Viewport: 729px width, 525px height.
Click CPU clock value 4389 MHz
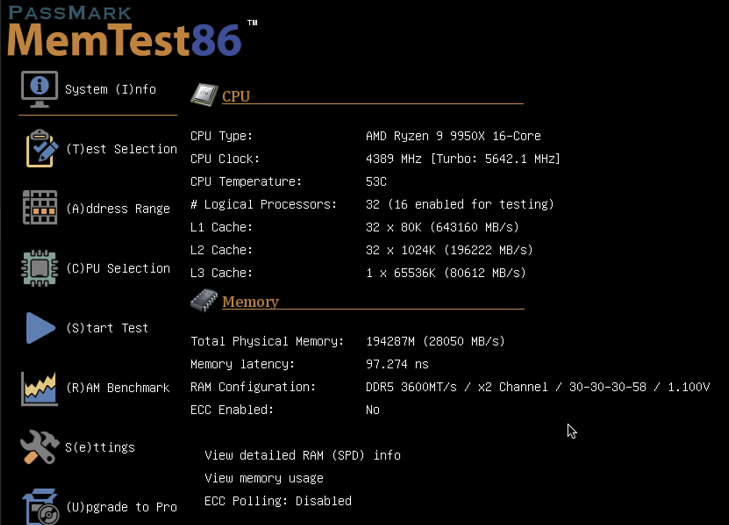tap(463, 159)
